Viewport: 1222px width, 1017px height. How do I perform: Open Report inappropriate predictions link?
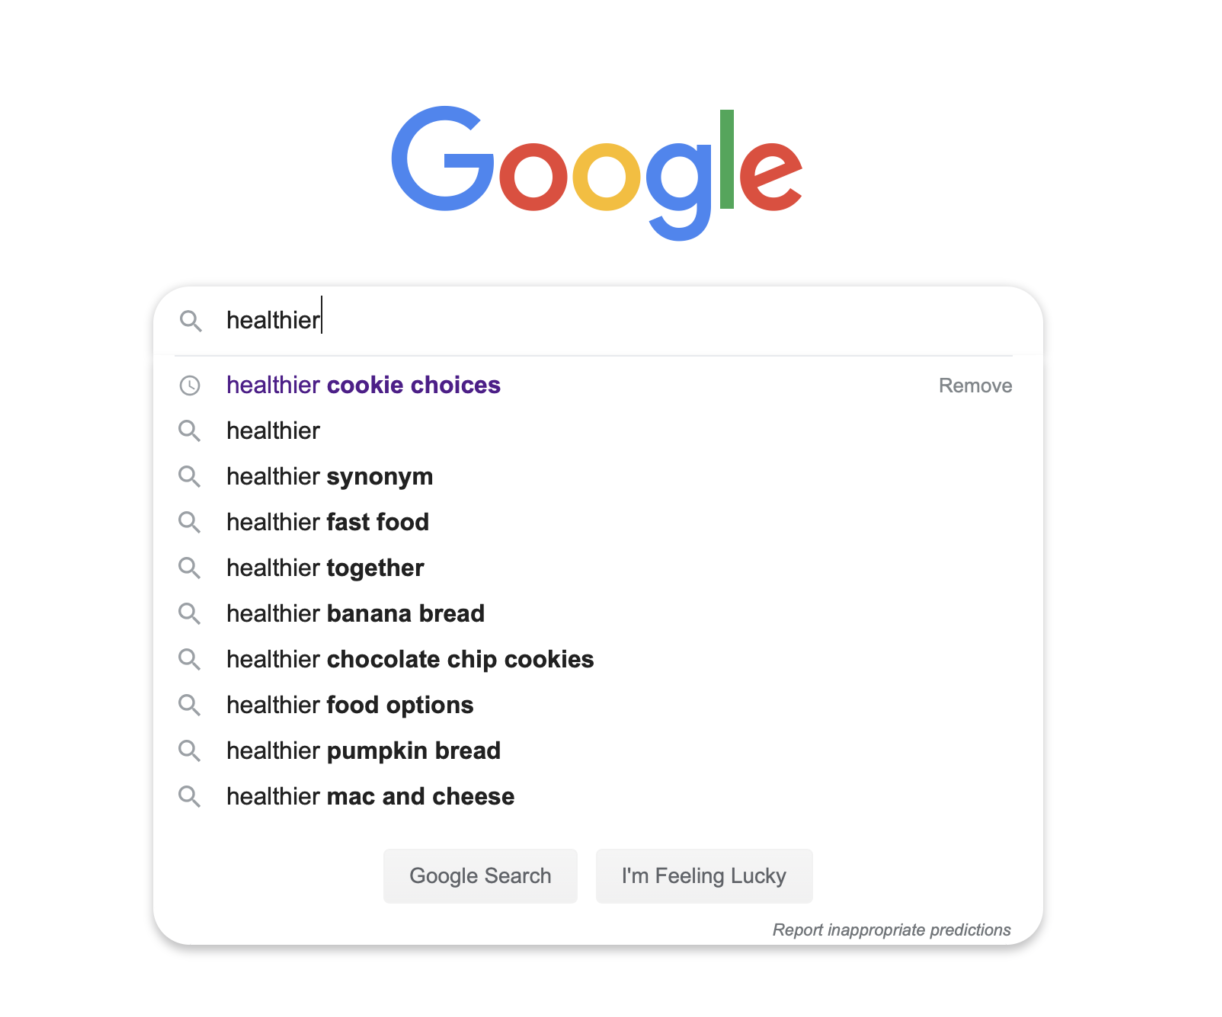click(891, 930)
